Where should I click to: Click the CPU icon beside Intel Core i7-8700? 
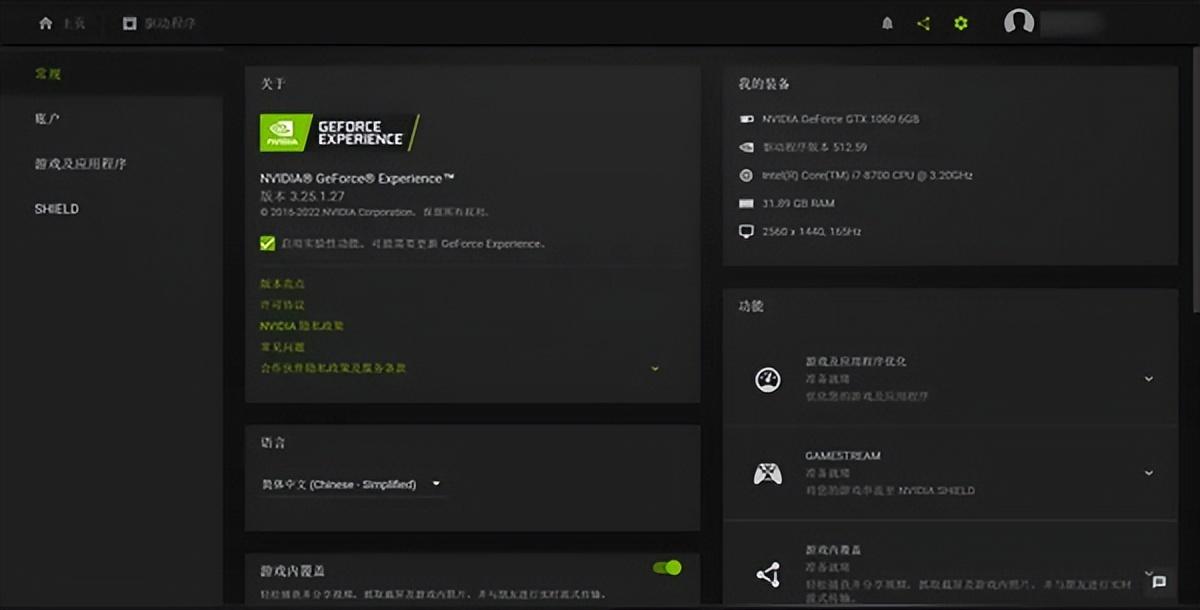pos(745,175)
